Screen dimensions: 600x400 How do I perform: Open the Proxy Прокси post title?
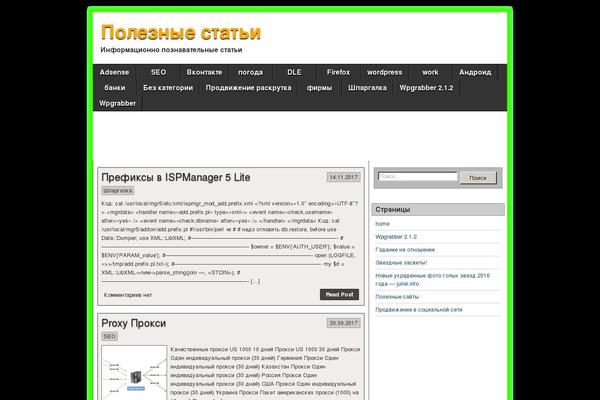pyautogui.click(x=134, y=323)
